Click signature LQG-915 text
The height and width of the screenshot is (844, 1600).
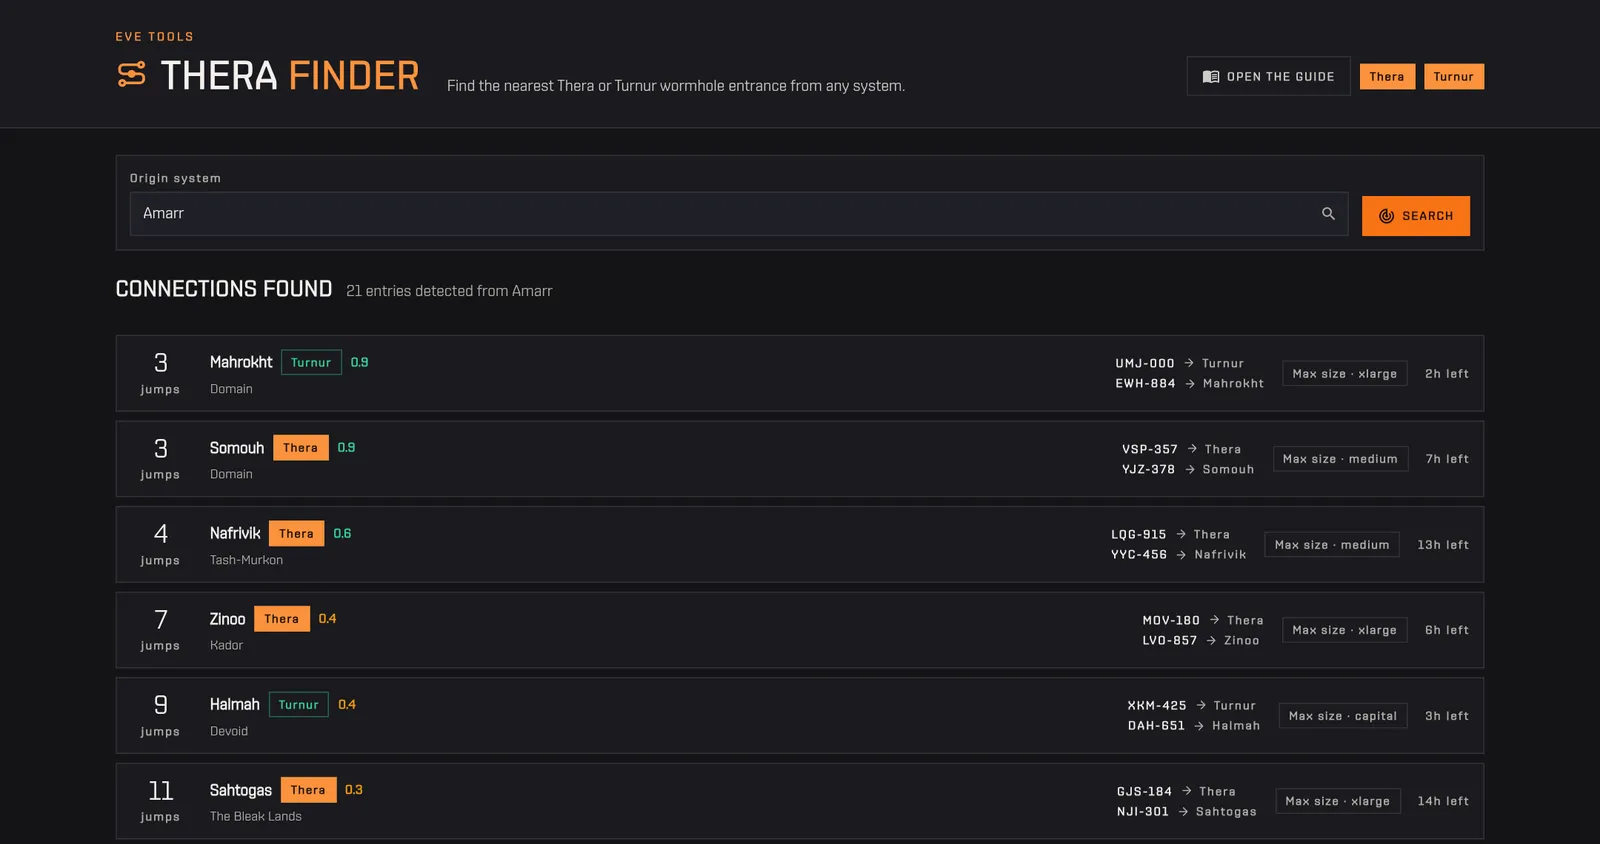[1139, 535]
